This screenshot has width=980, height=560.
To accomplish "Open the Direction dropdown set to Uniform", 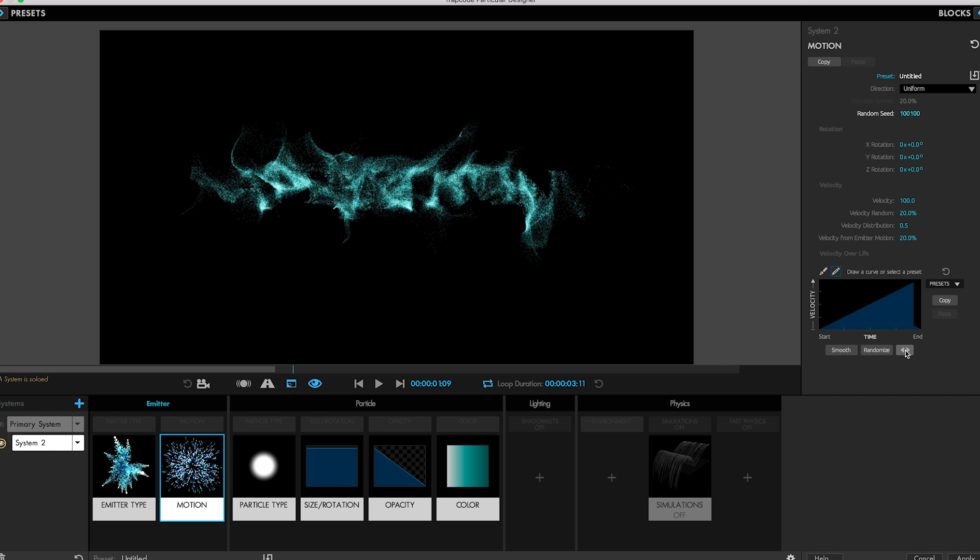I will tap(937, 89).
